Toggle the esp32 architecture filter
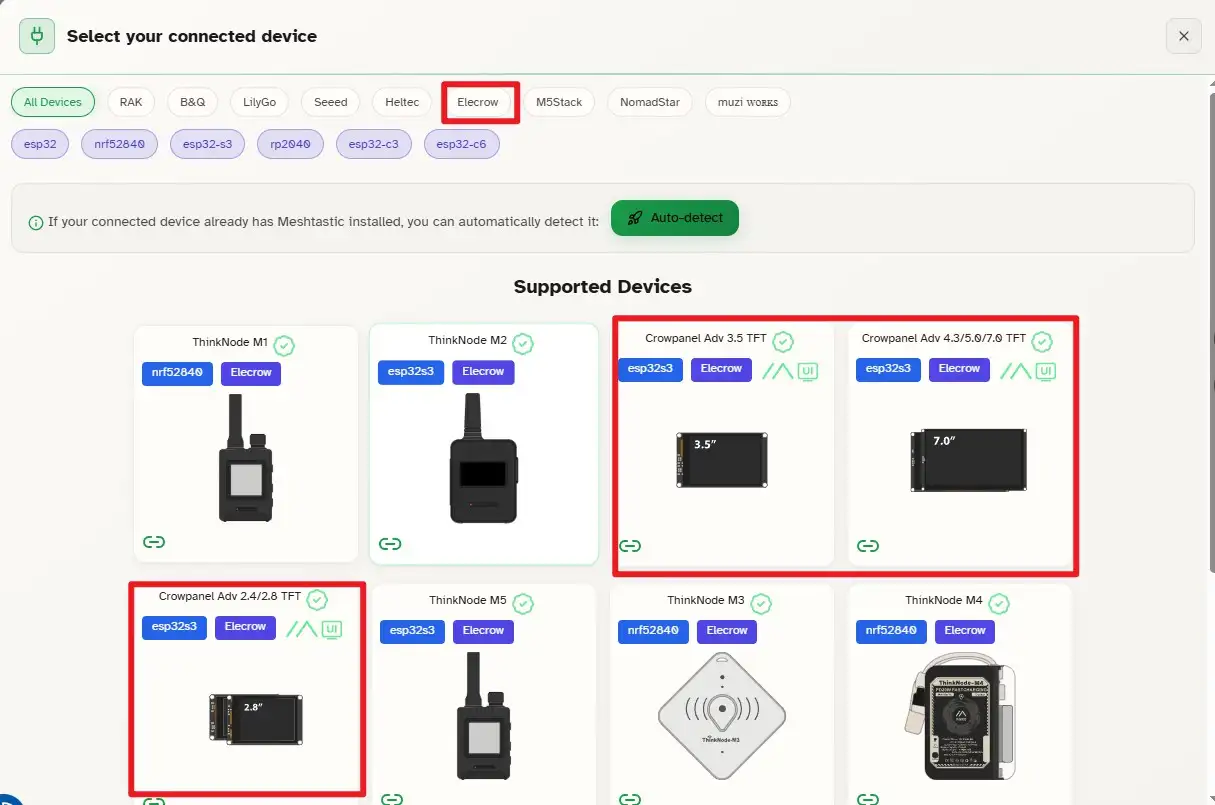 tap(40, 144)
